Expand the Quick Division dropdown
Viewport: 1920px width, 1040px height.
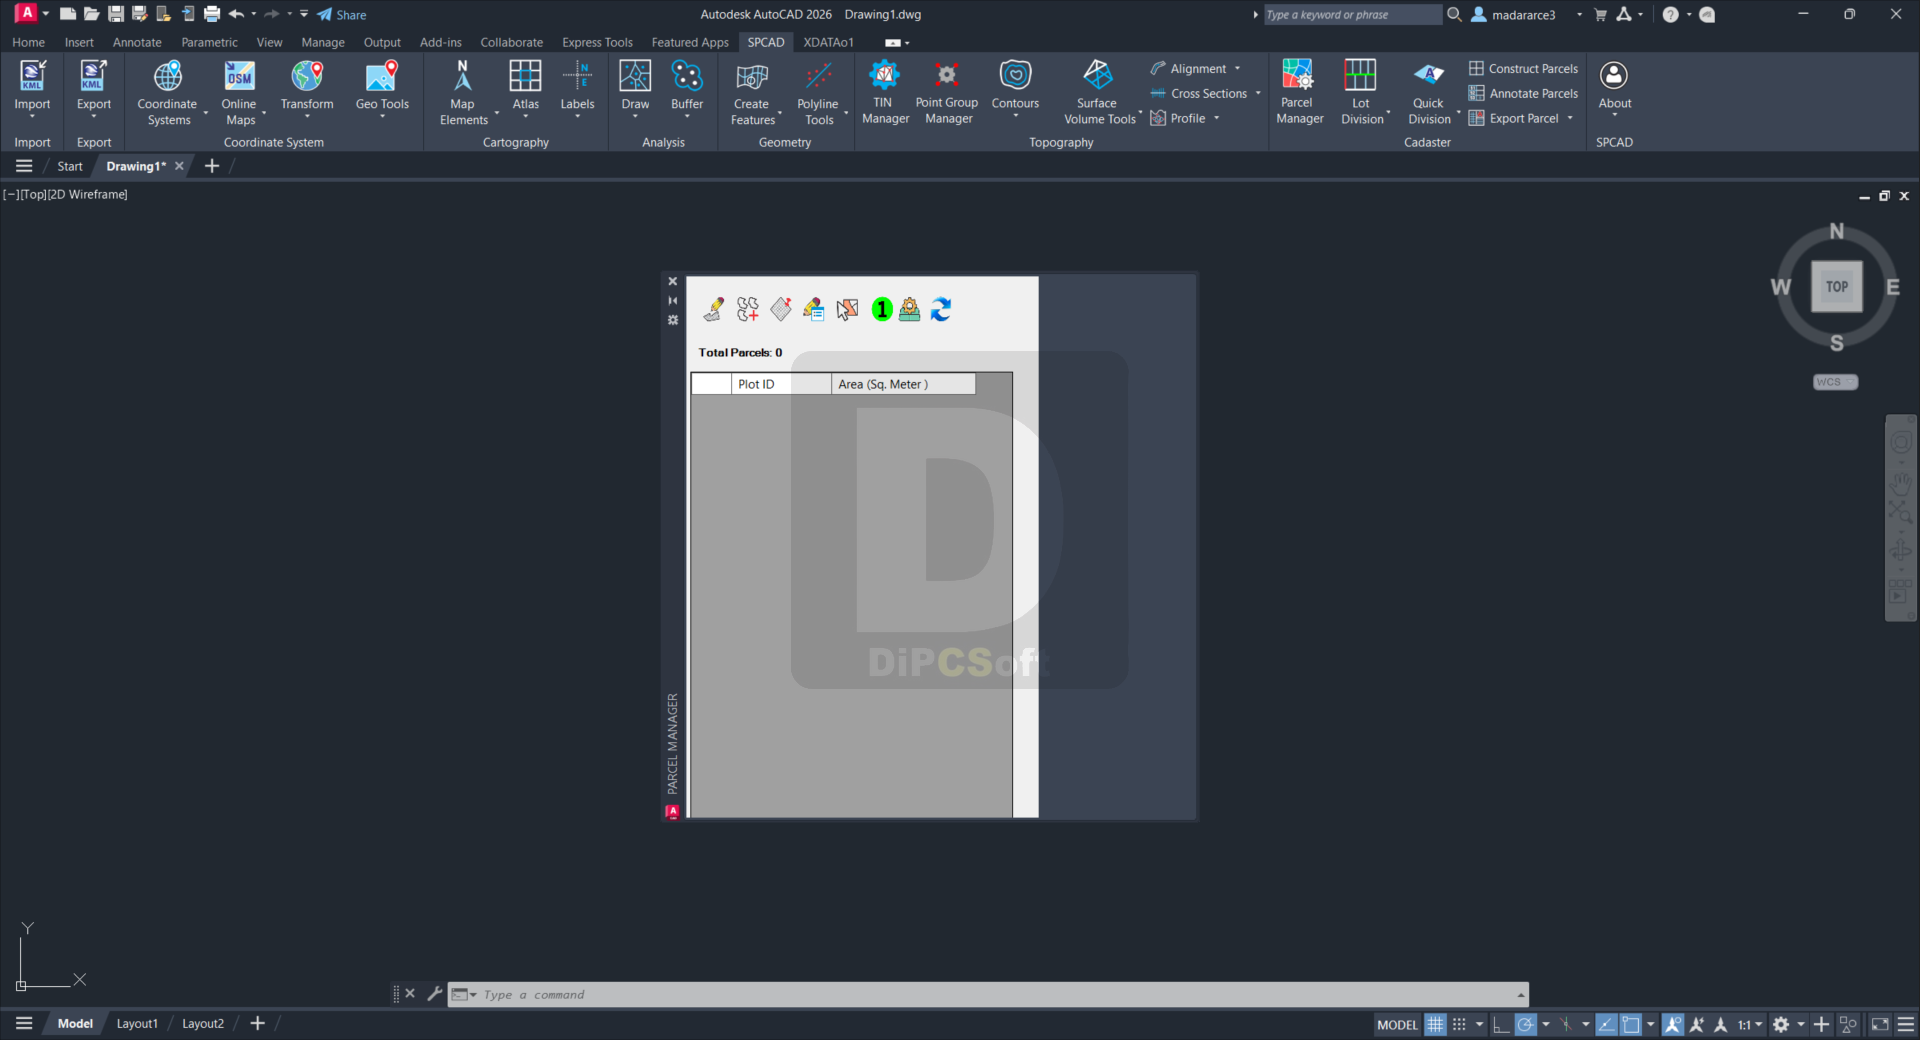click(x=1459, y=112)
